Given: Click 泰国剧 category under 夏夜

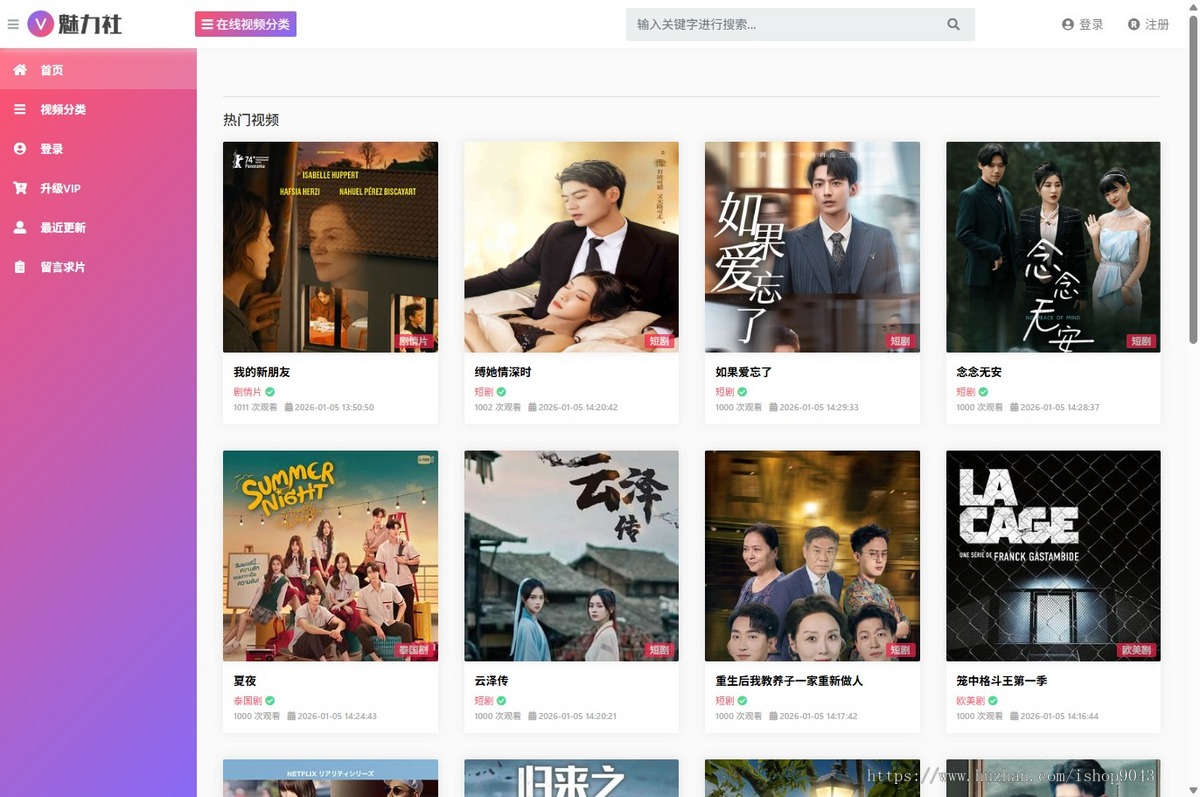Looking at the screenshot, I should point(247,701).
